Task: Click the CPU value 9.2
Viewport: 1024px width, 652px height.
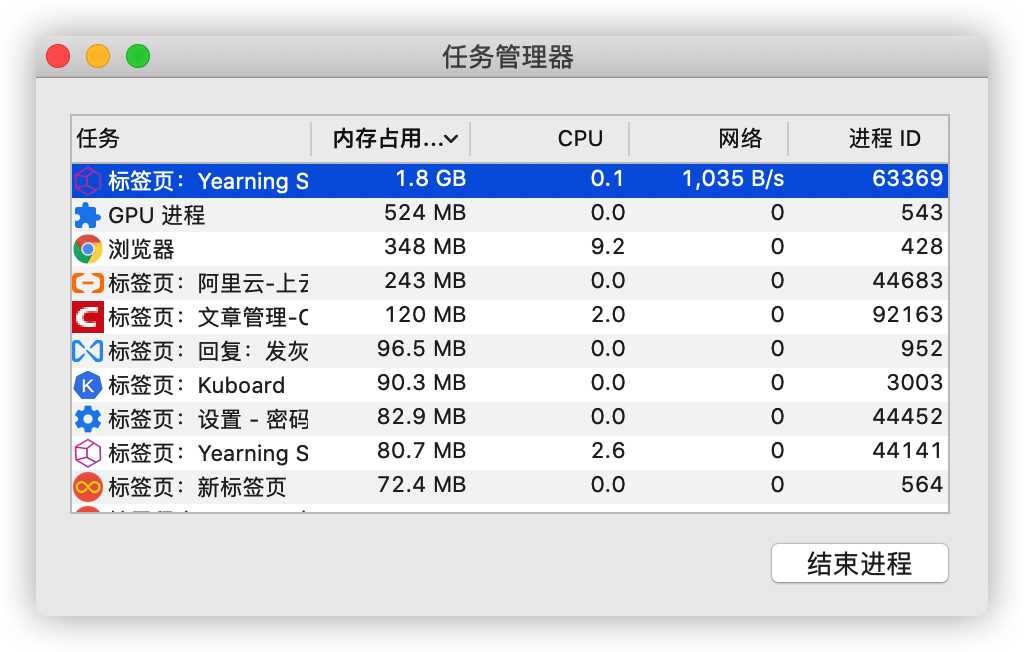Action: tap(608, 246)
